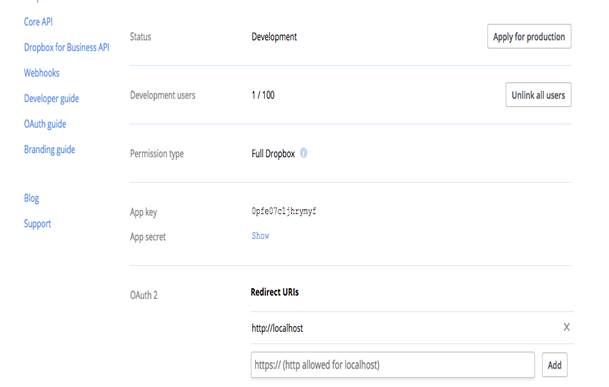Open the Developer guide

click(x=51, y=98)
